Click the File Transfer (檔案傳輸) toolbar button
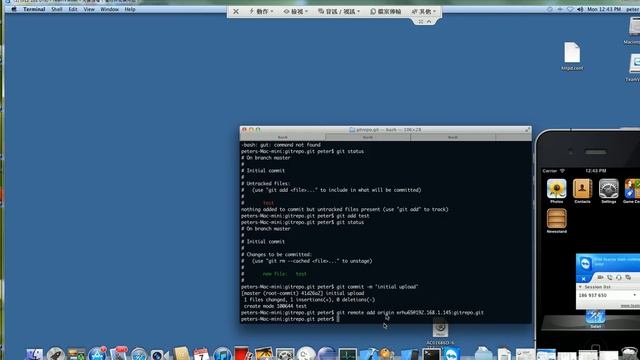 pos(386,11)
